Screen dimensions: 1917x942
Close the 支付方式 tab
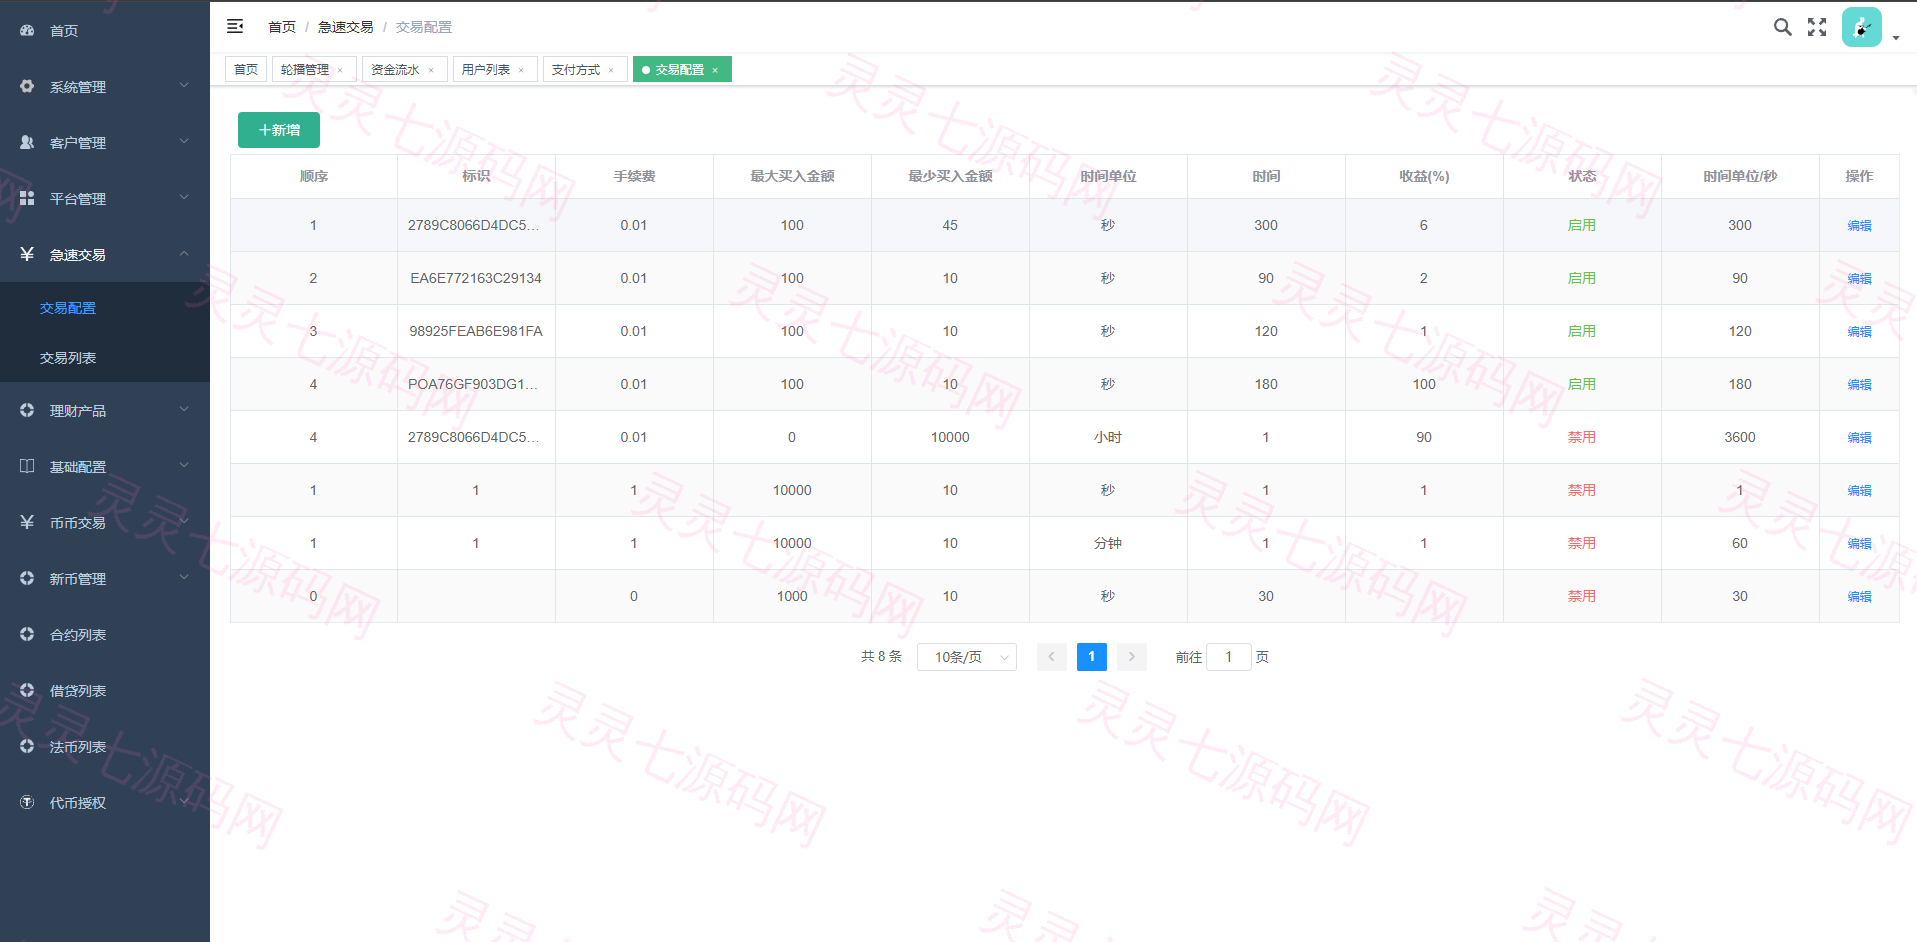[x=611, y=70]
